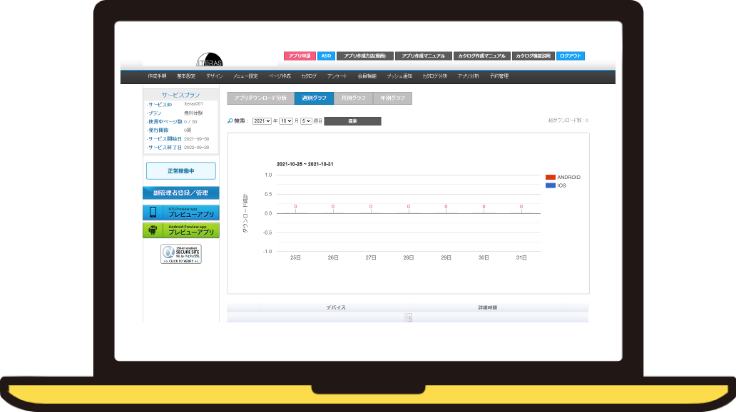Screen dimensions: 736x412
Task: Click the pink アプリ申請 button
Action: [299, 56]
